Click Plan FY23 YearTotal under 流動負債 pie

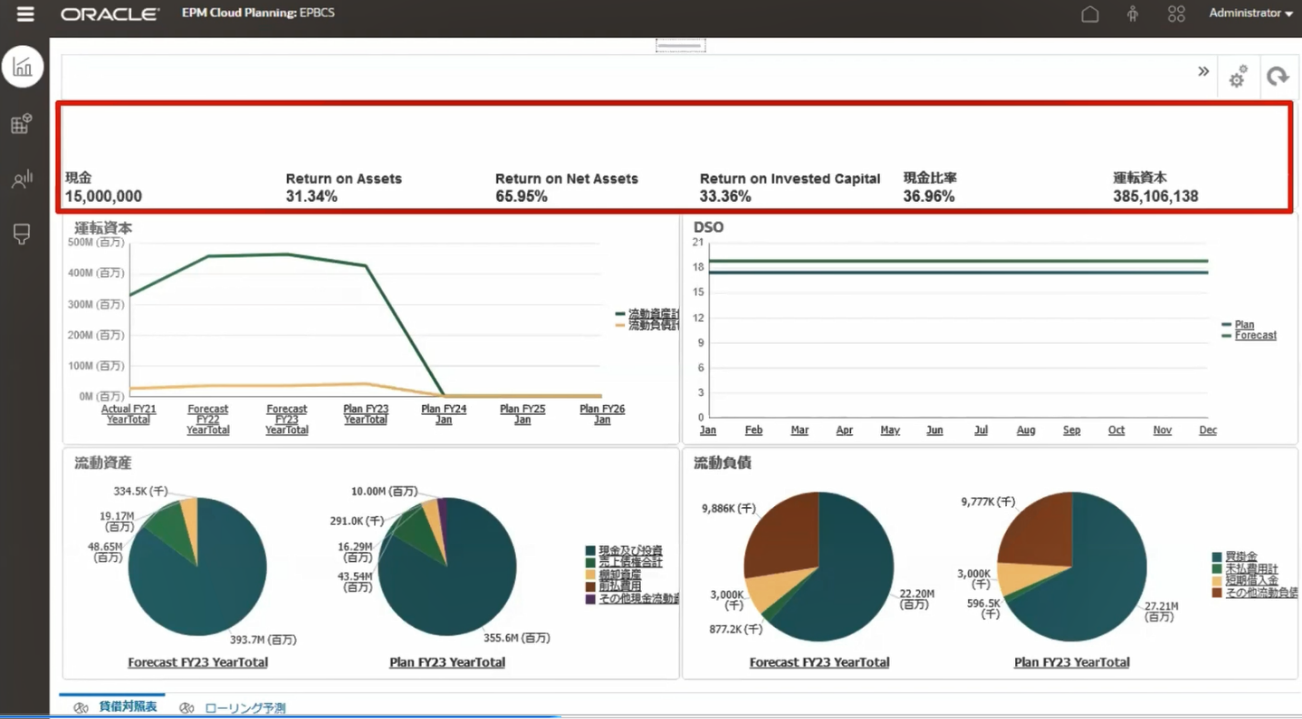coord(1072,662)
